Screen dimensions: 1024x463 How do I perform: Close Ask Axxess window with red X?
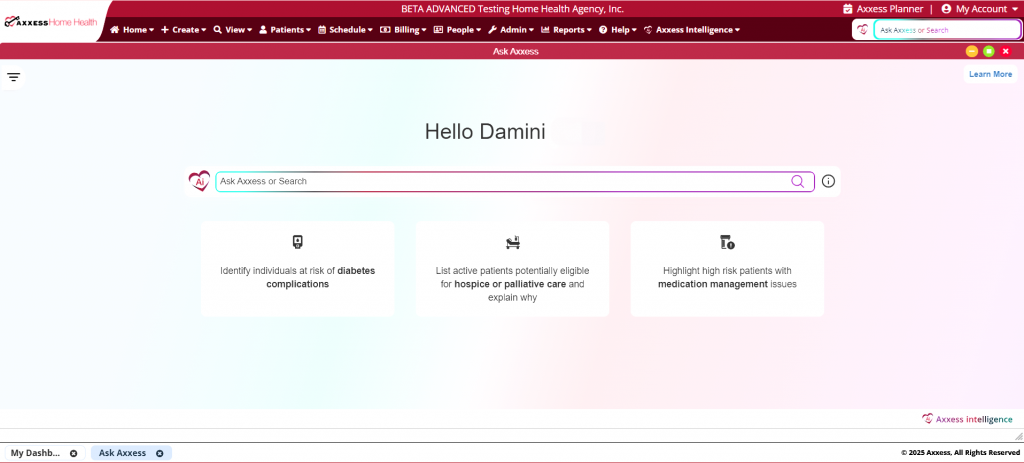click(1006, 52)
